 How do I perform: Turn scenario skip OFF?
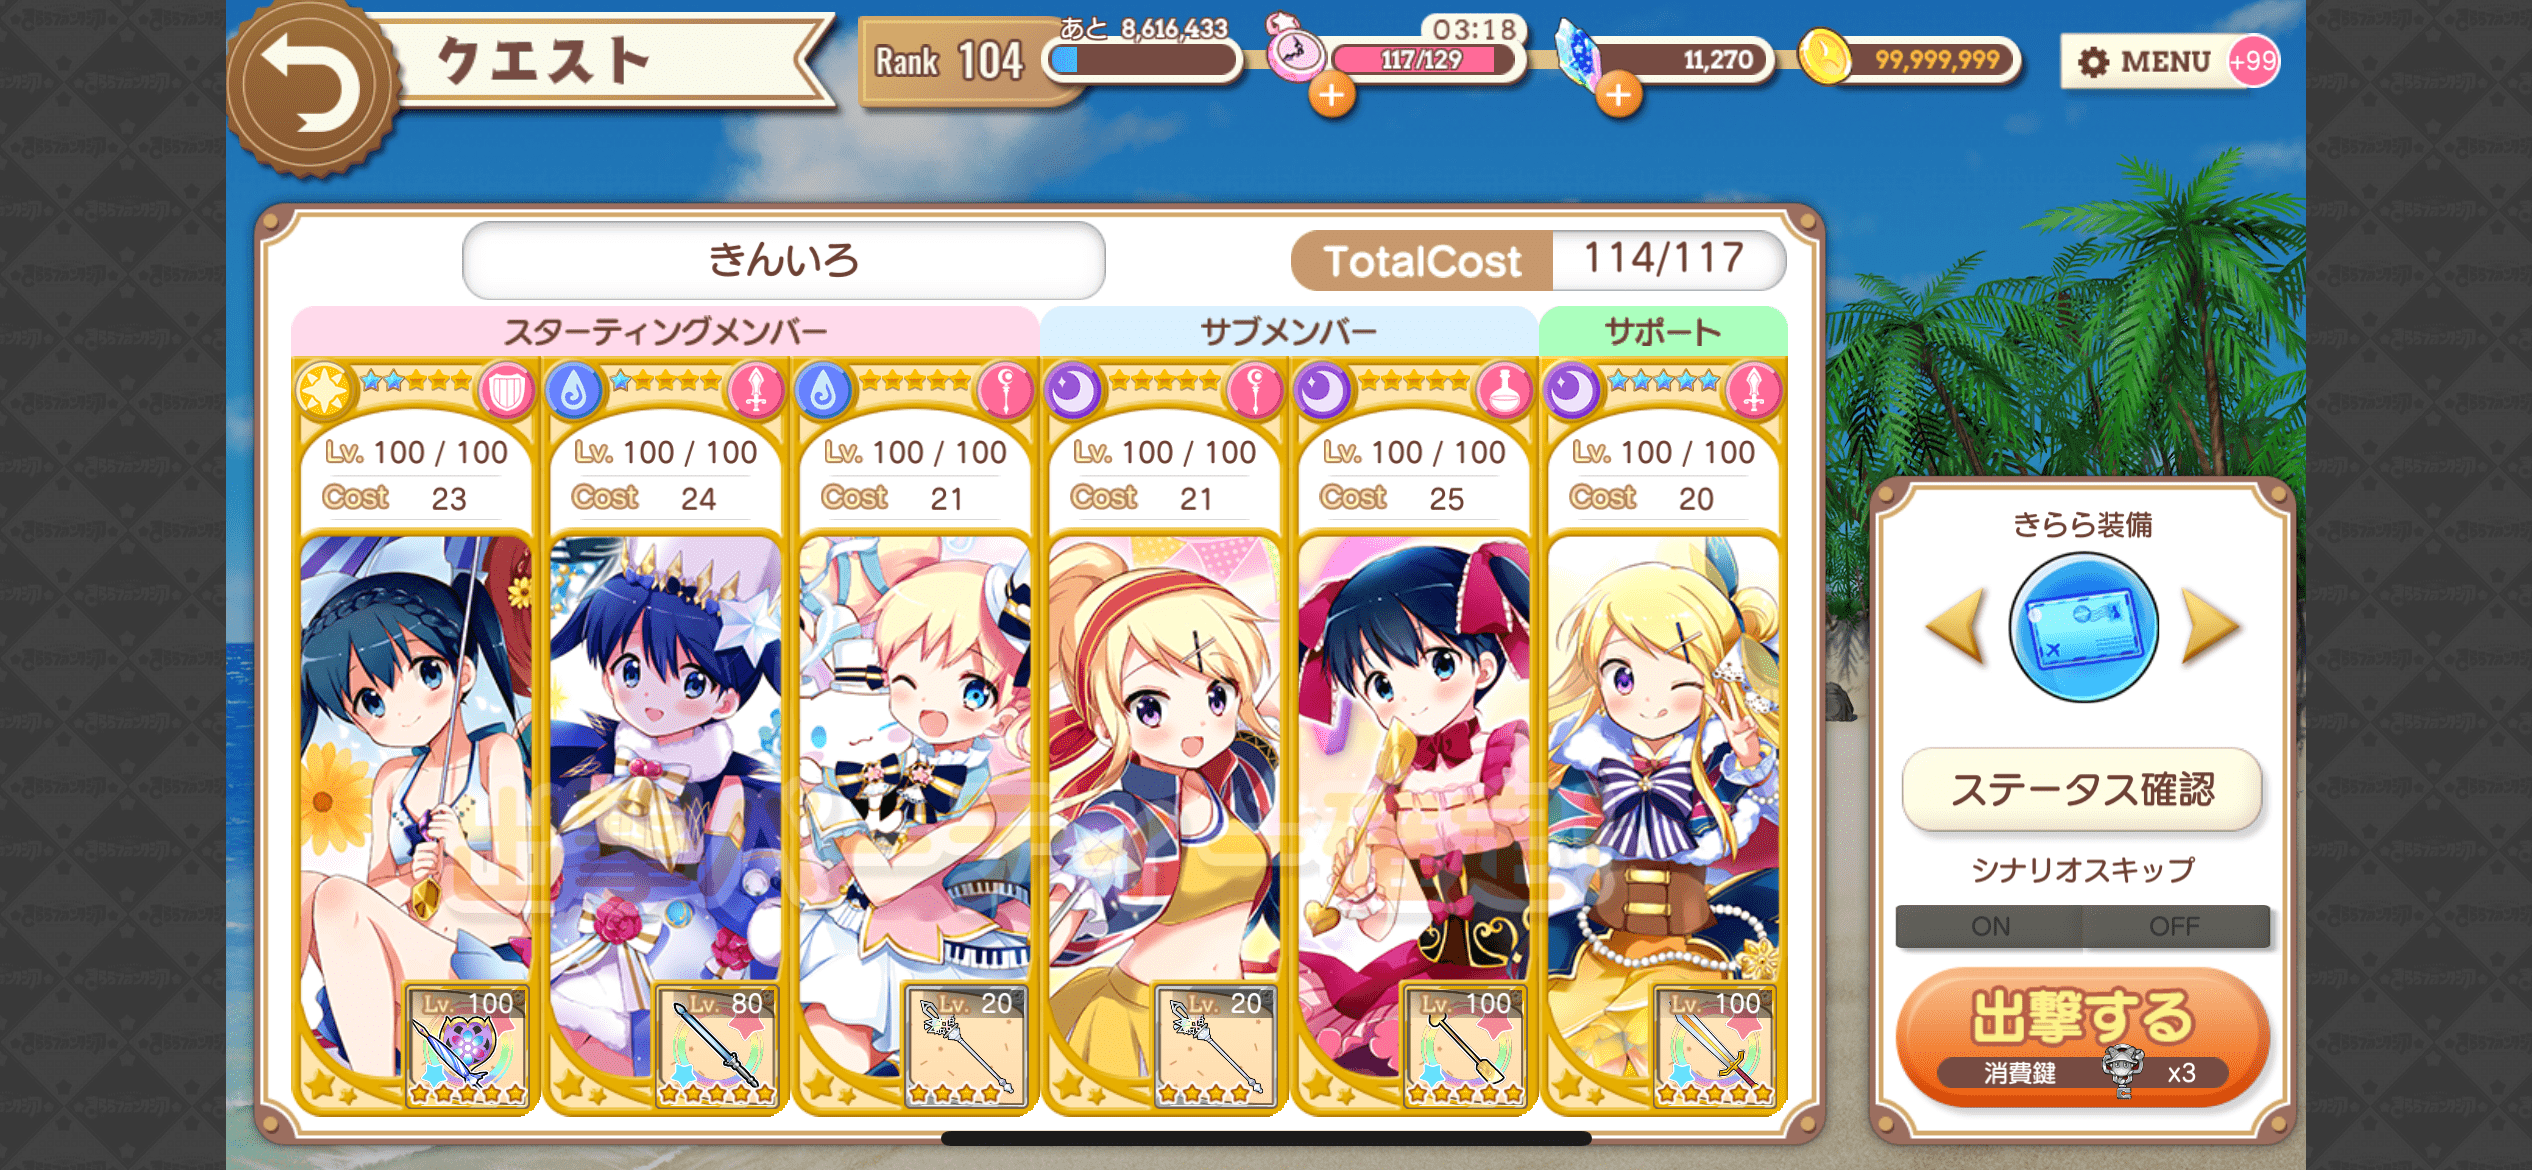coord(2175,926)
